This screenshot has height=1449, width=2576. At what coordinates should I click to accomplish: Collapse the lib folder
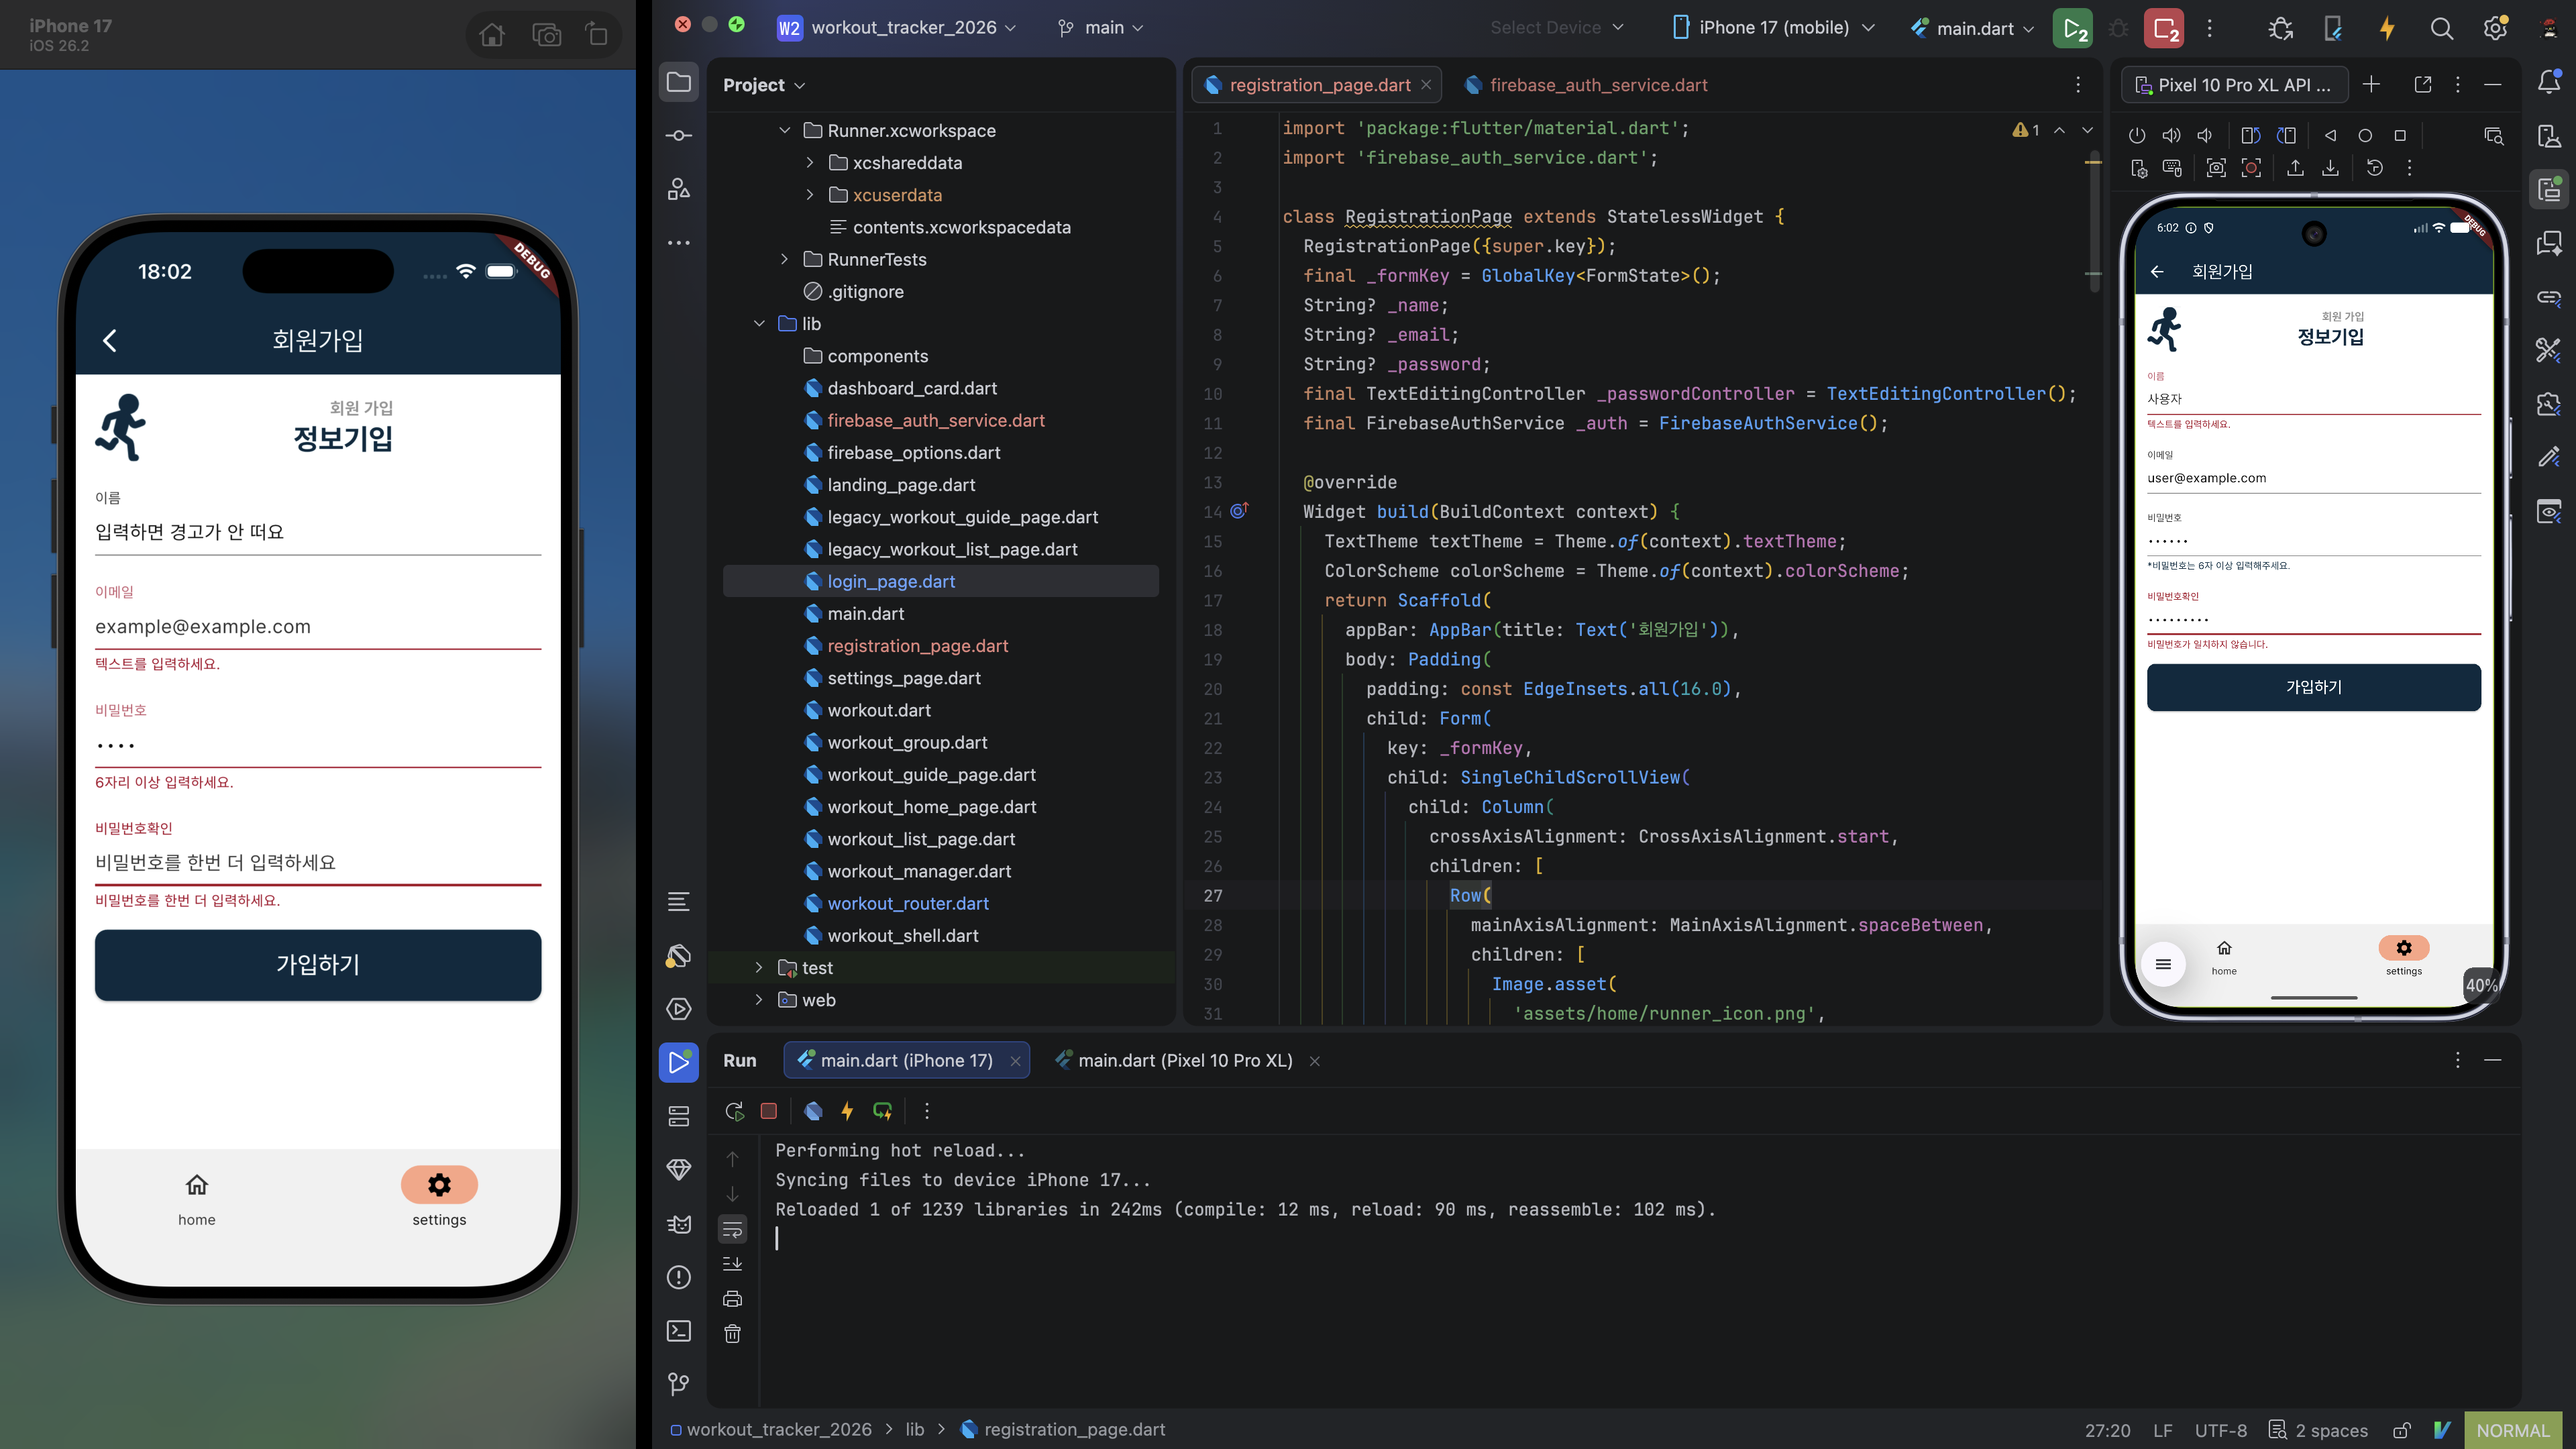pyautogui.click(x=759, y=323)
